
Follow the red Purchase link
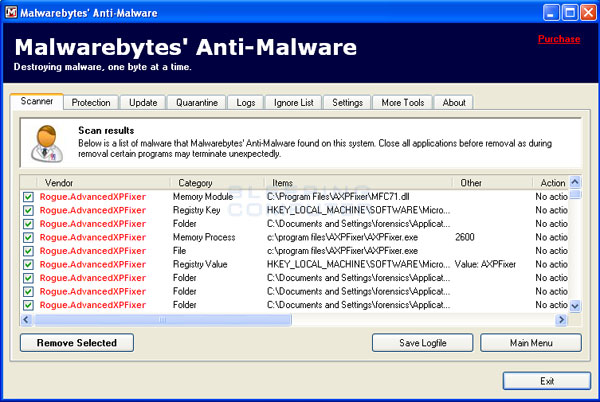[x=559, y=39]
